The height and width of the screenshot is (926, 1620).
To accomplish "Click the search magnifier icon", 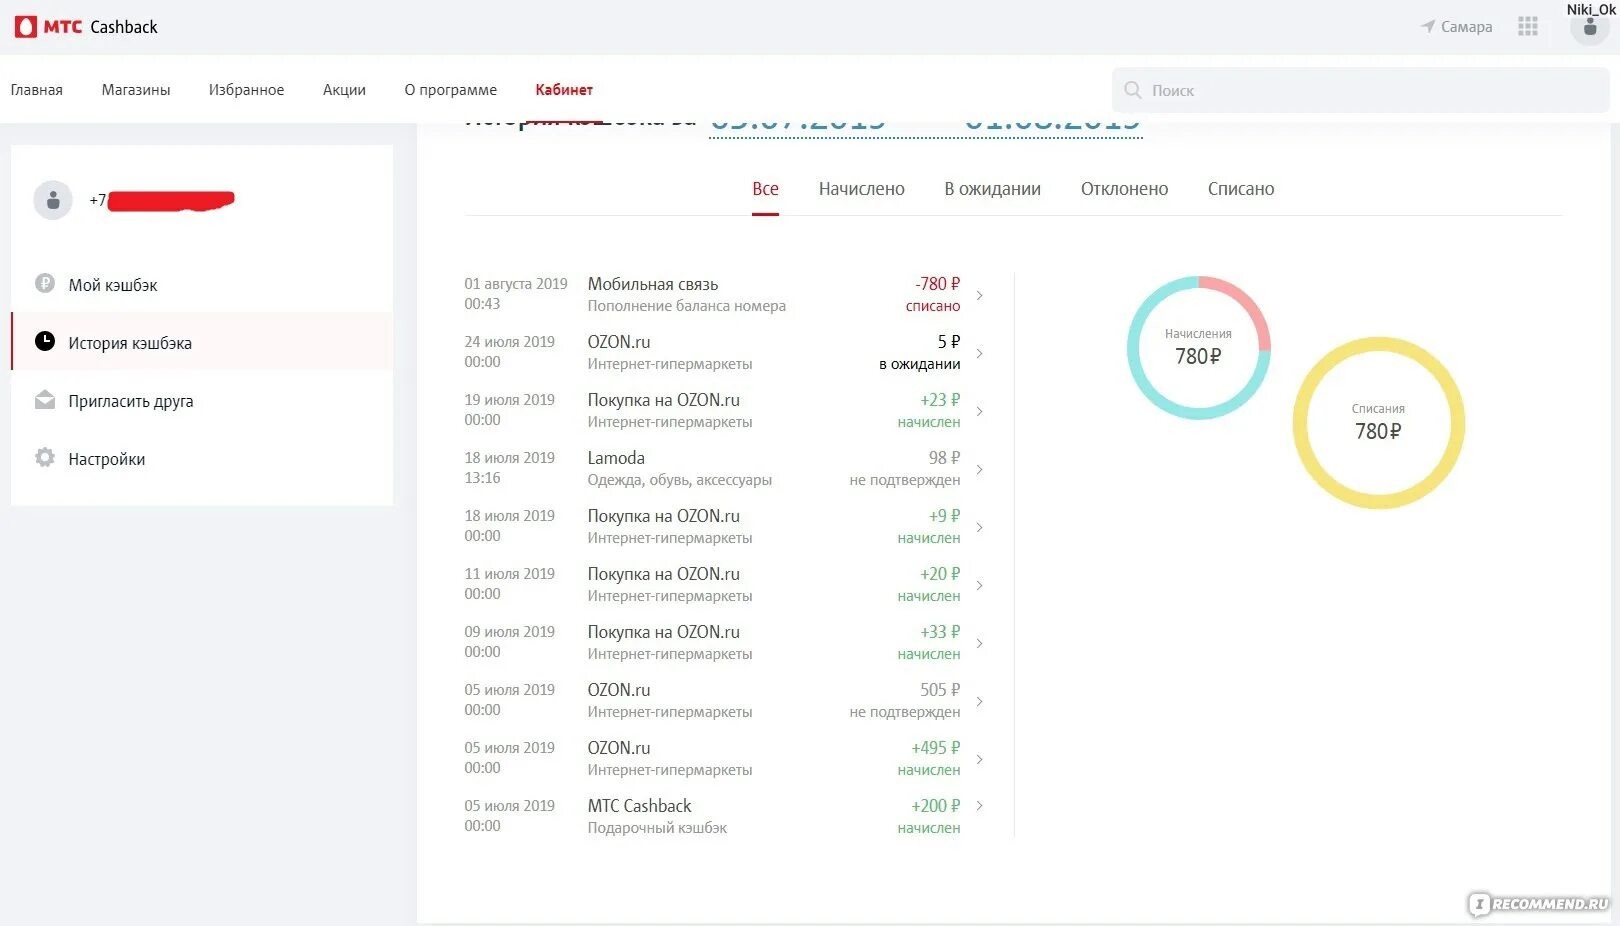I will (x=1132, y=90).
